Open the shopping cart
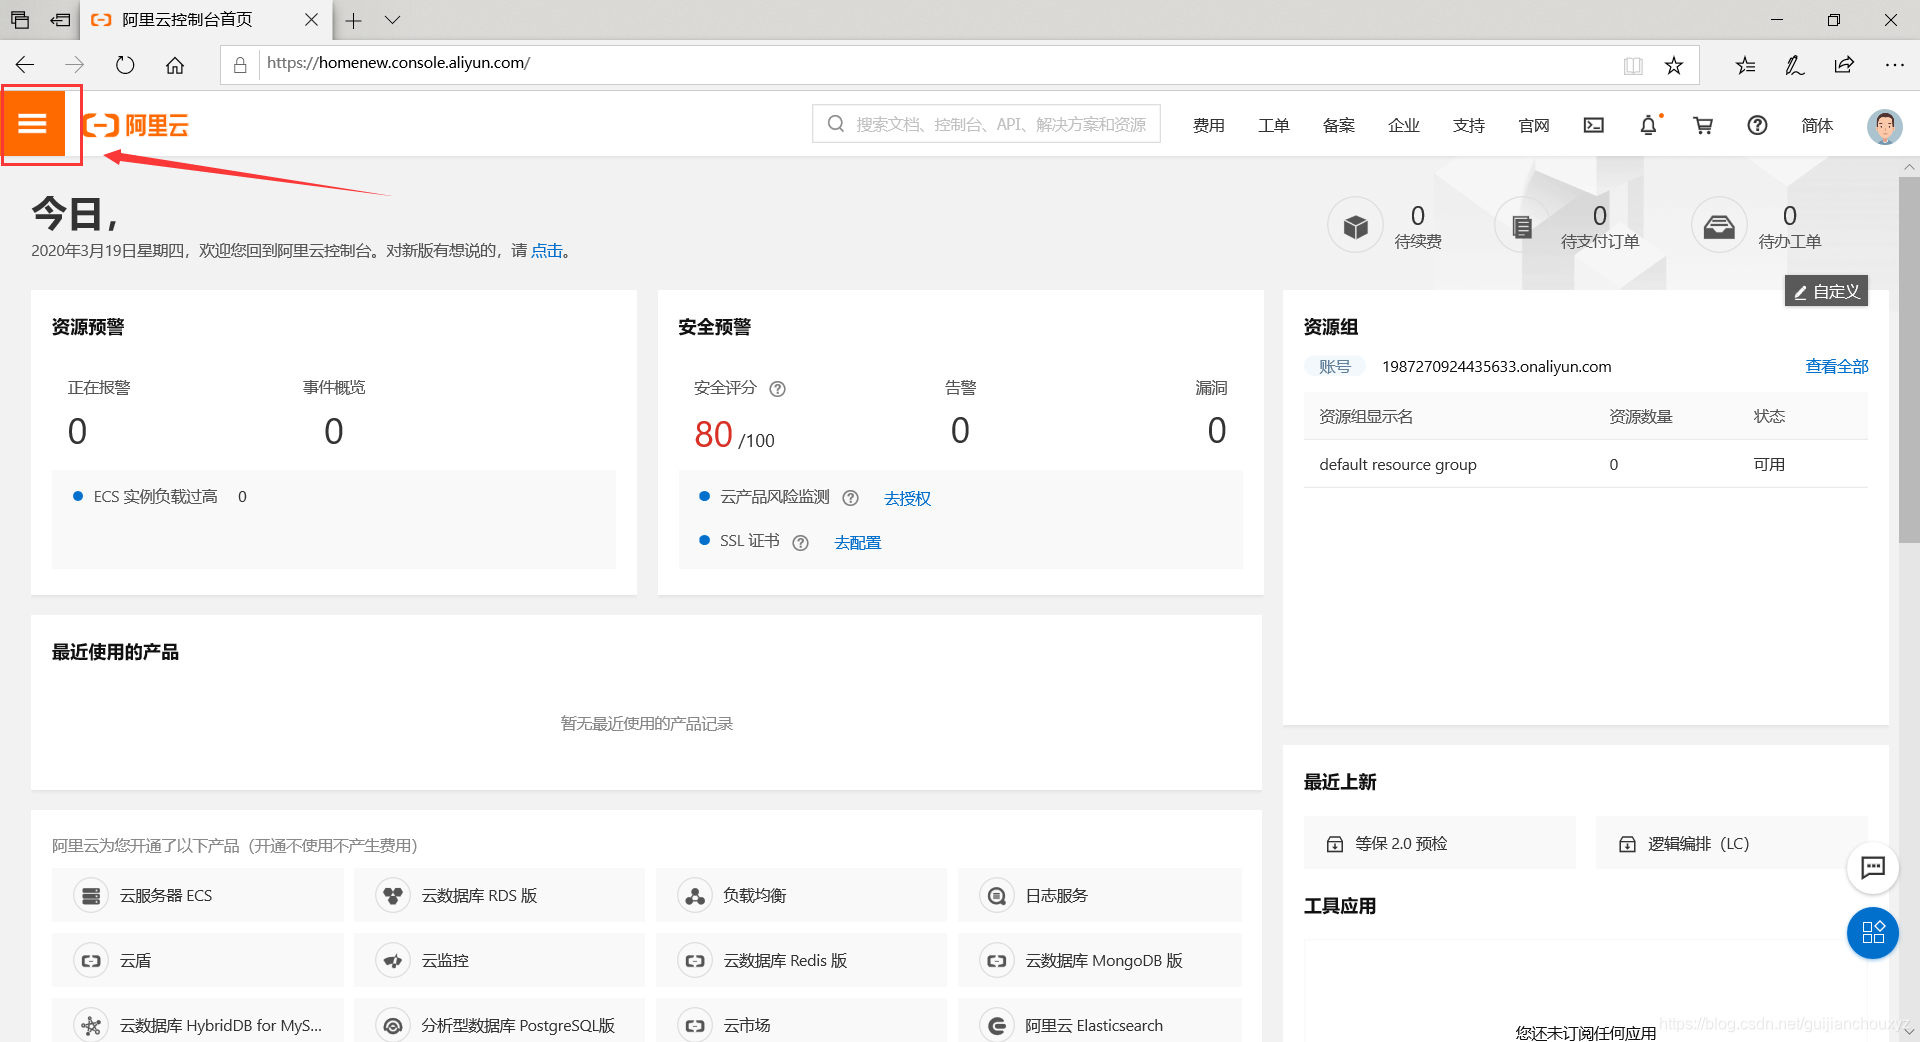 point(1702,125)
